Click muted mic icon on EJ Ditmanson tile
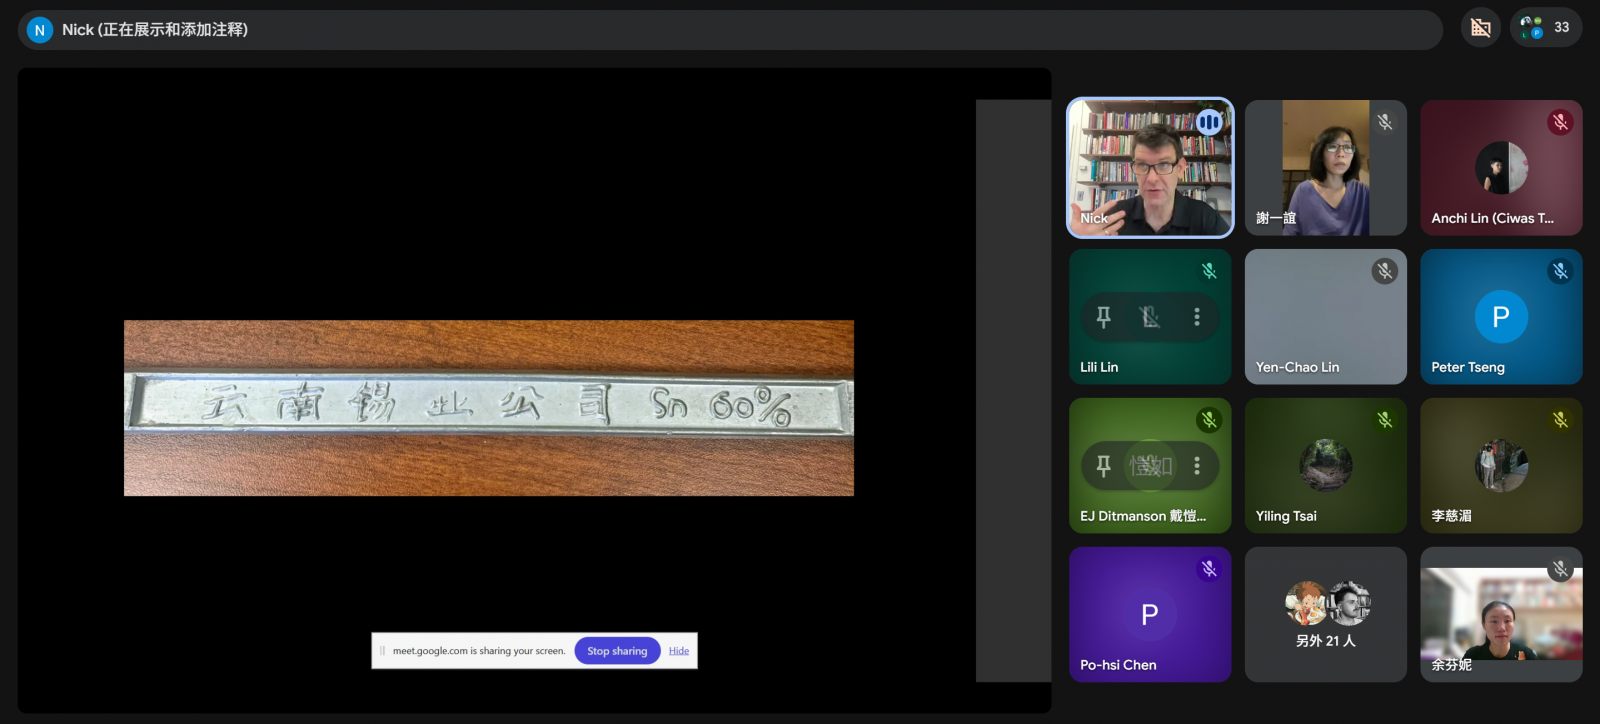 pos(1209,420)
